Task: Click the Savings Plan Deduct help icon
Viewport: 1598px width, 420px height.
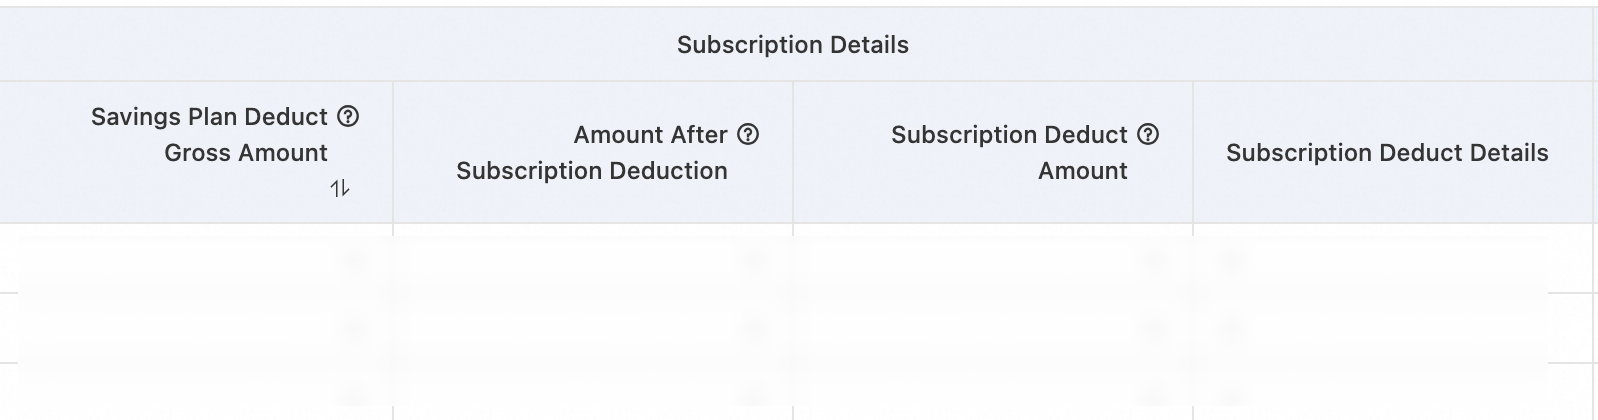Action: tap(348, 117)
